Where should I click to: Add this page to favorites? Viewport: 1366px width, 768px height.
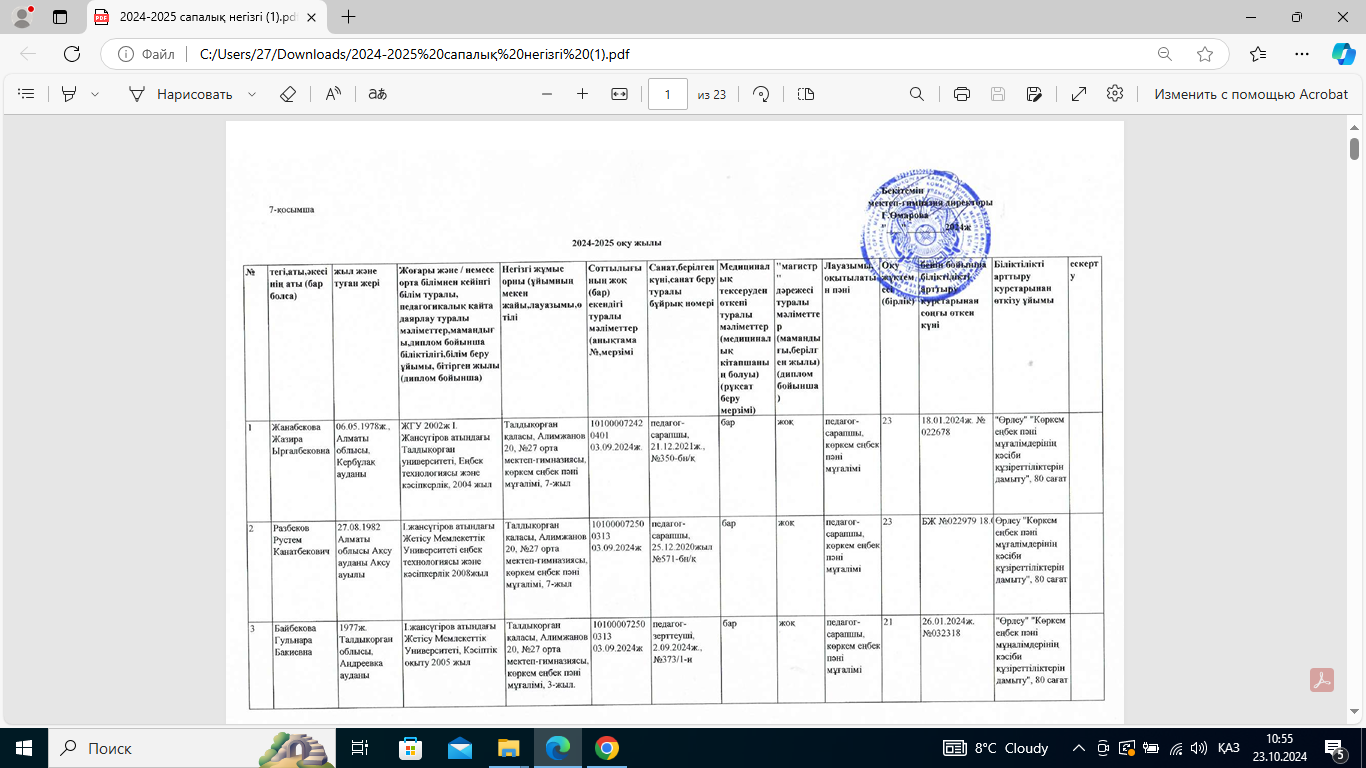(1205, 54)
